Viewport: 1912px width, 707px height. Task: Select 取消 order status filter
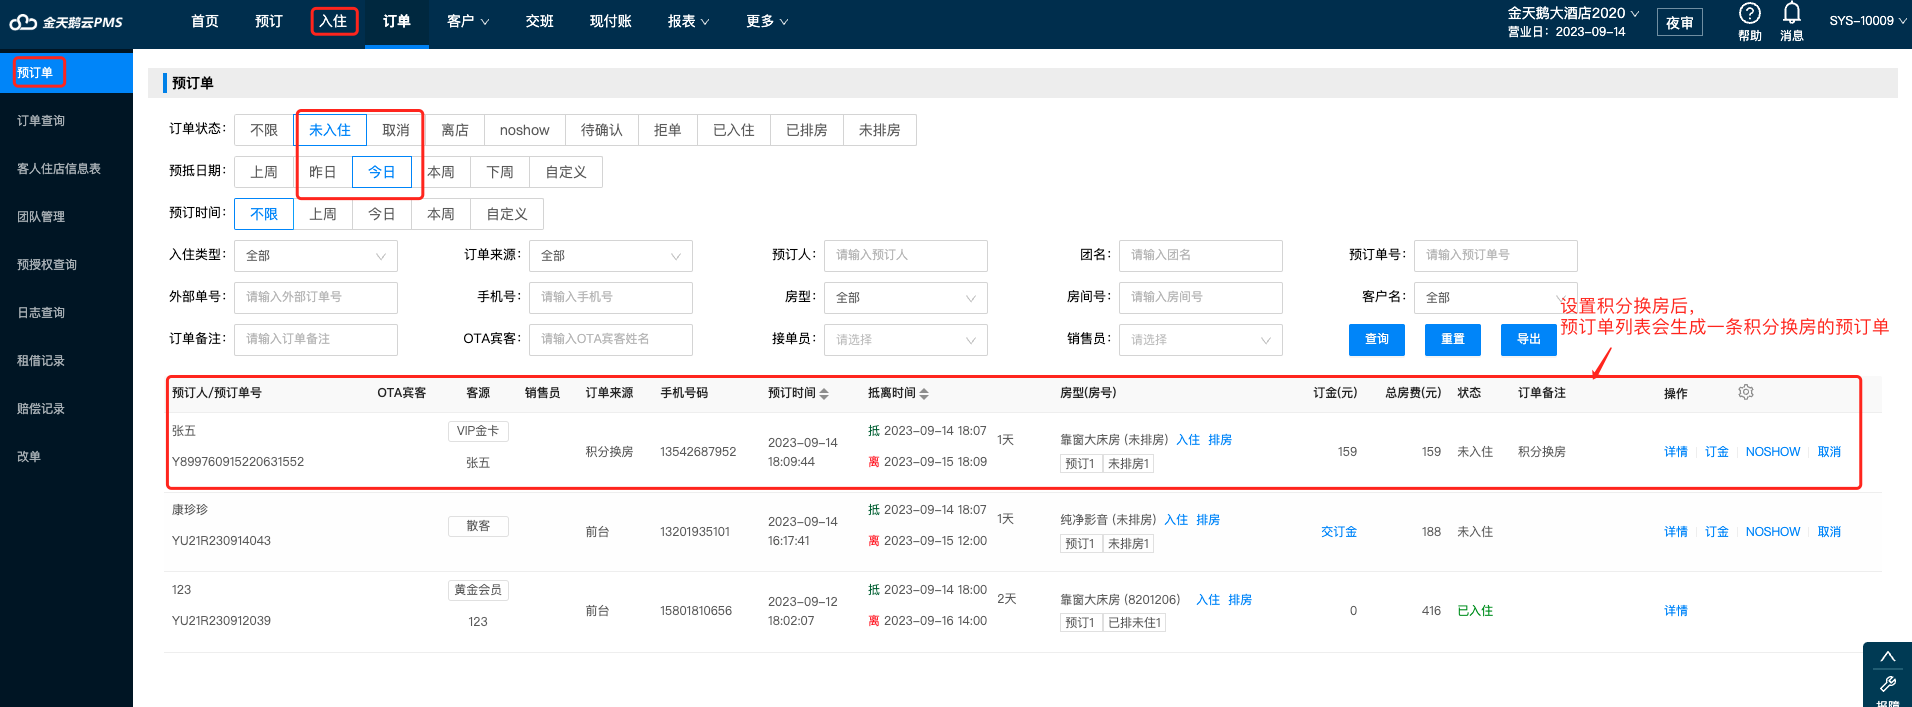pyautogui.click(x=396, y=130)
